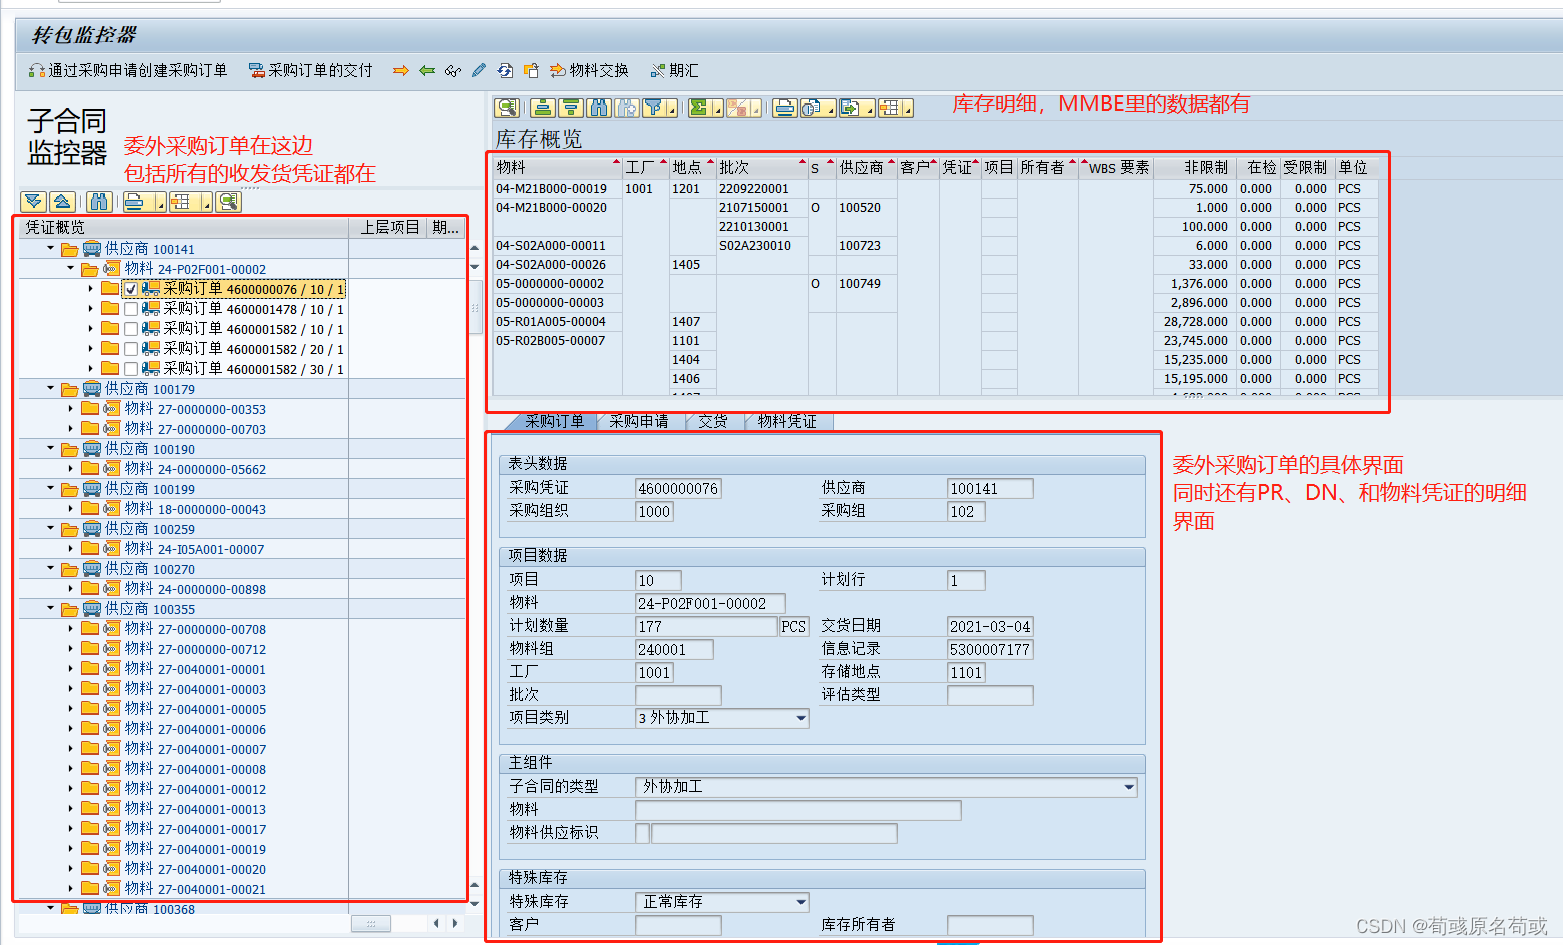Screen dimensions: 1563x945
Task: Click the views icon in stock overview toolbar
Action: click(x=811, y=107)
